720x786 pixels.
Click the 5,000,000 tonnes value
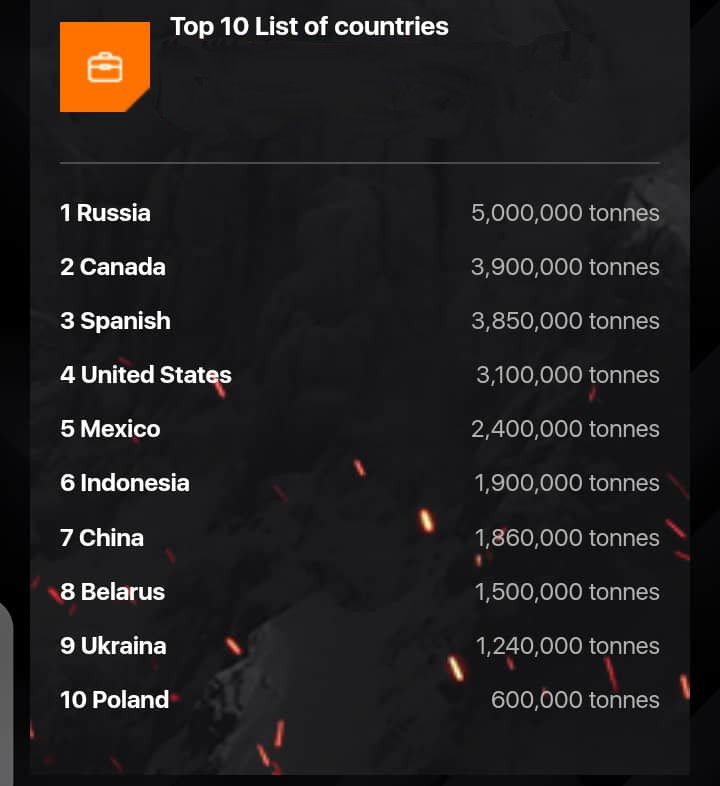click(565, 213)
